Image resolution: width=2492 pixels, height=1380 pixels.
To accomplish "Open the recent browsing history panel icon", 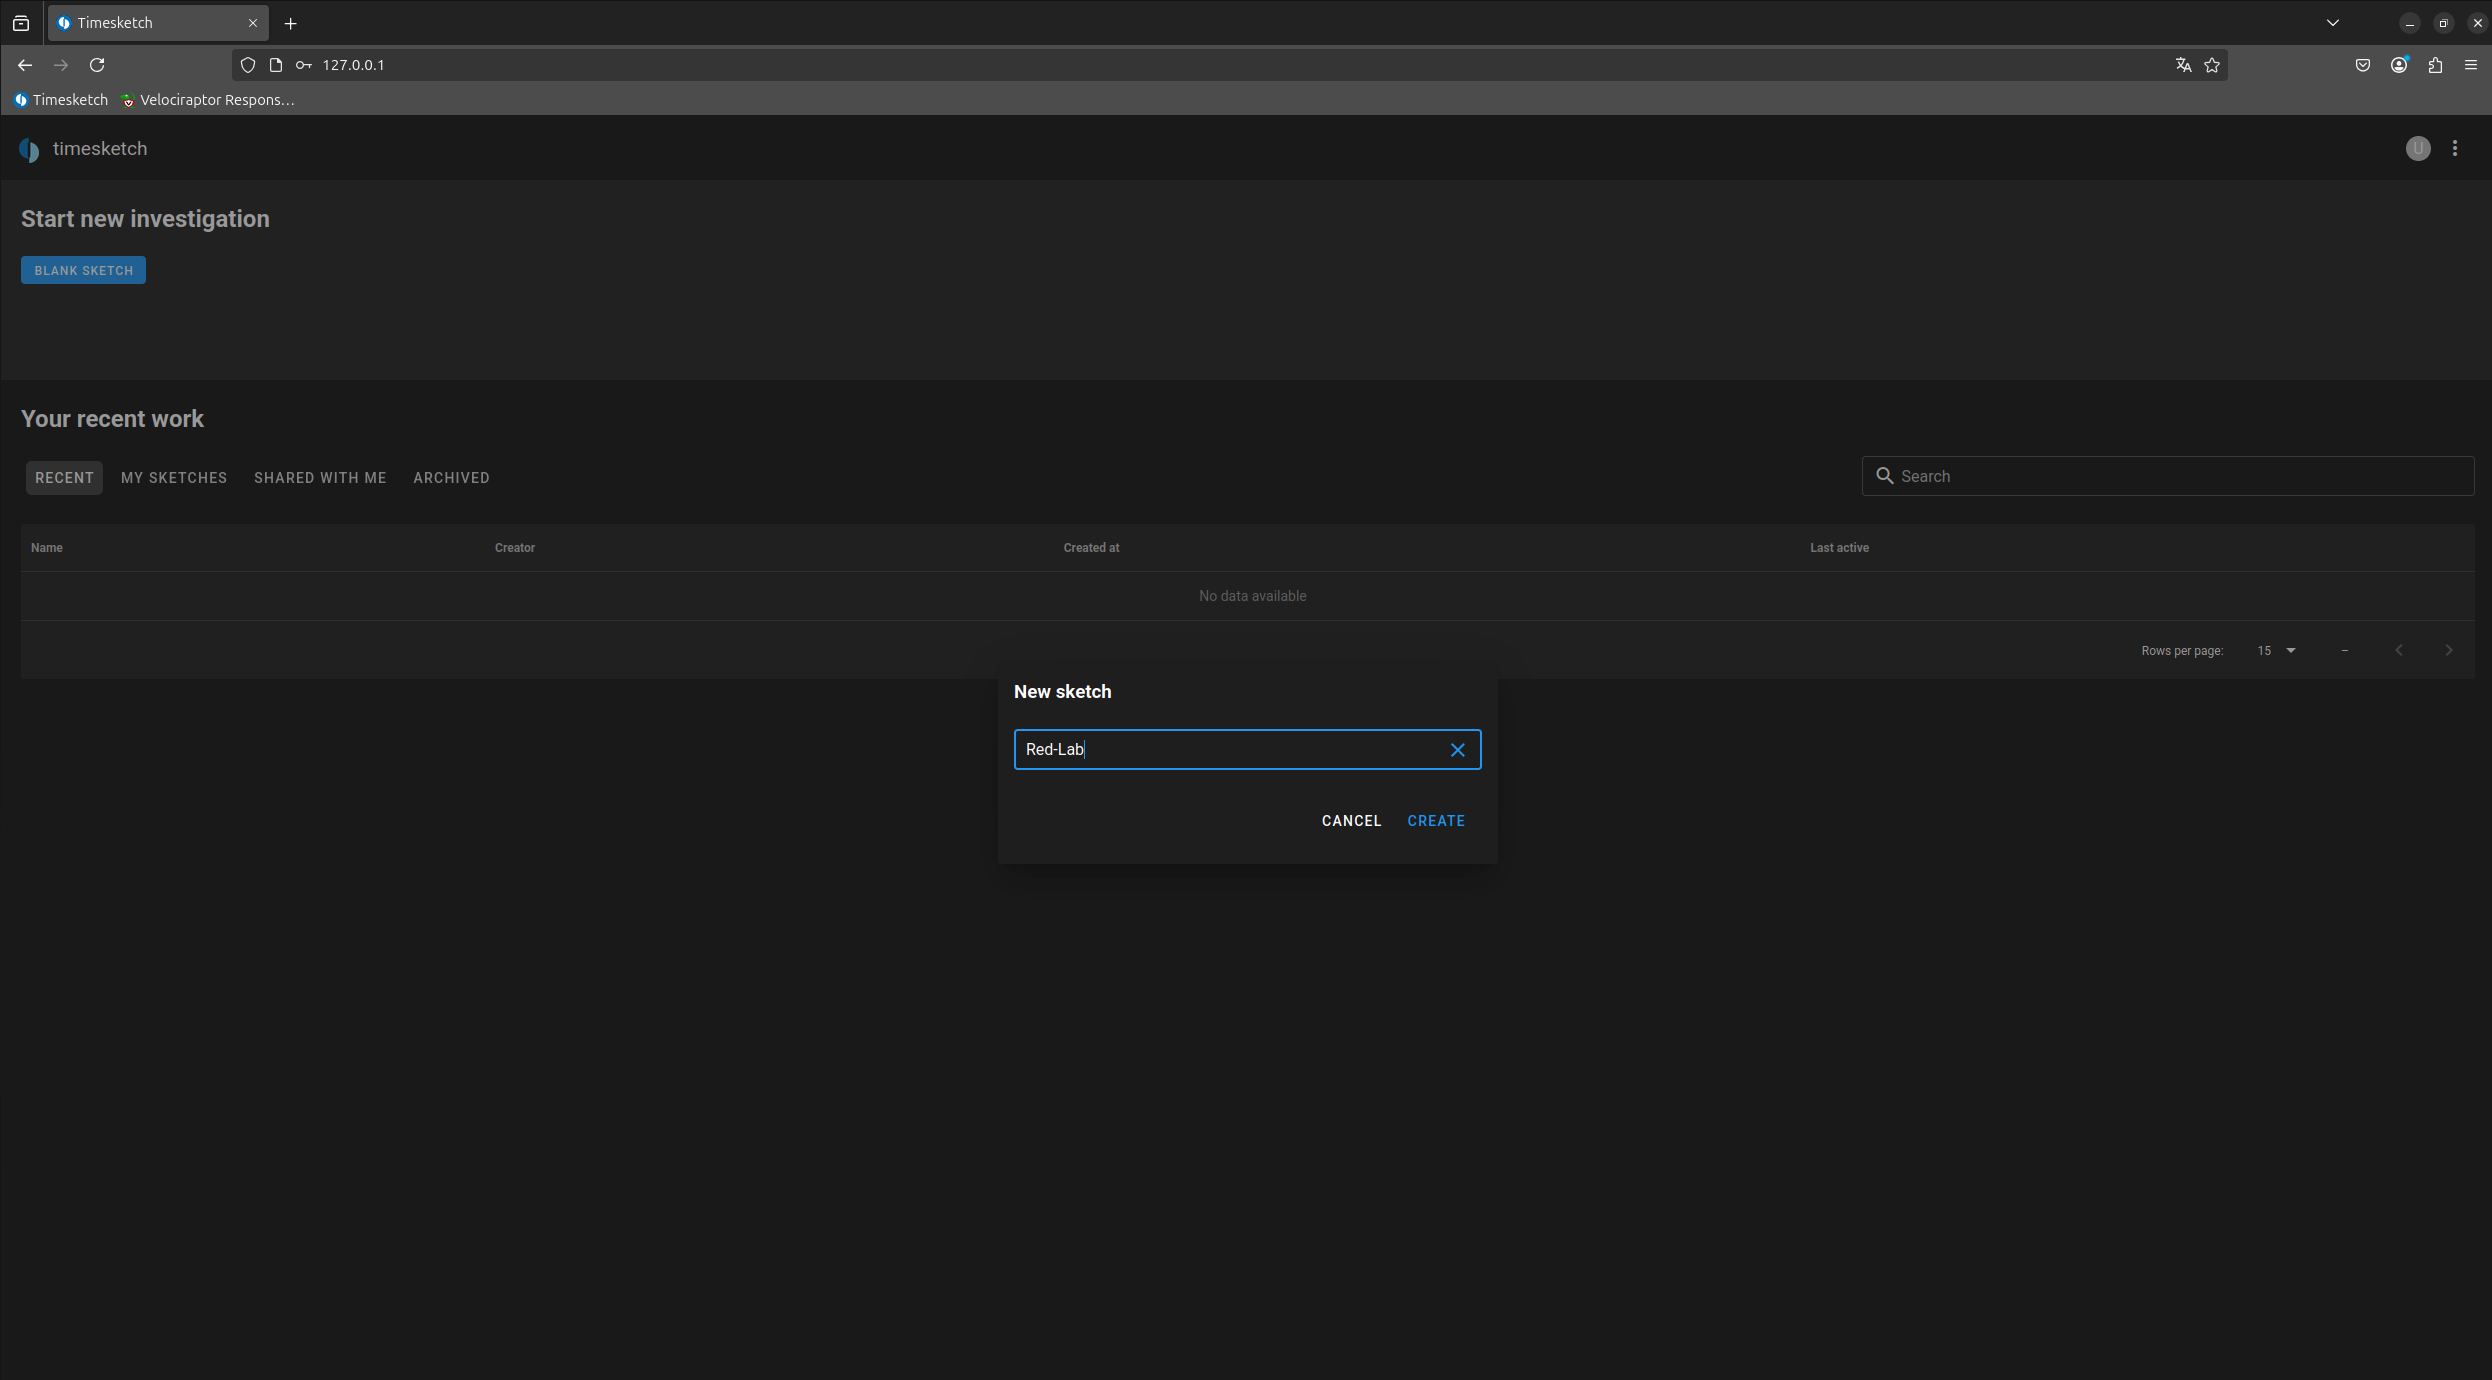I will coord(21,23).
